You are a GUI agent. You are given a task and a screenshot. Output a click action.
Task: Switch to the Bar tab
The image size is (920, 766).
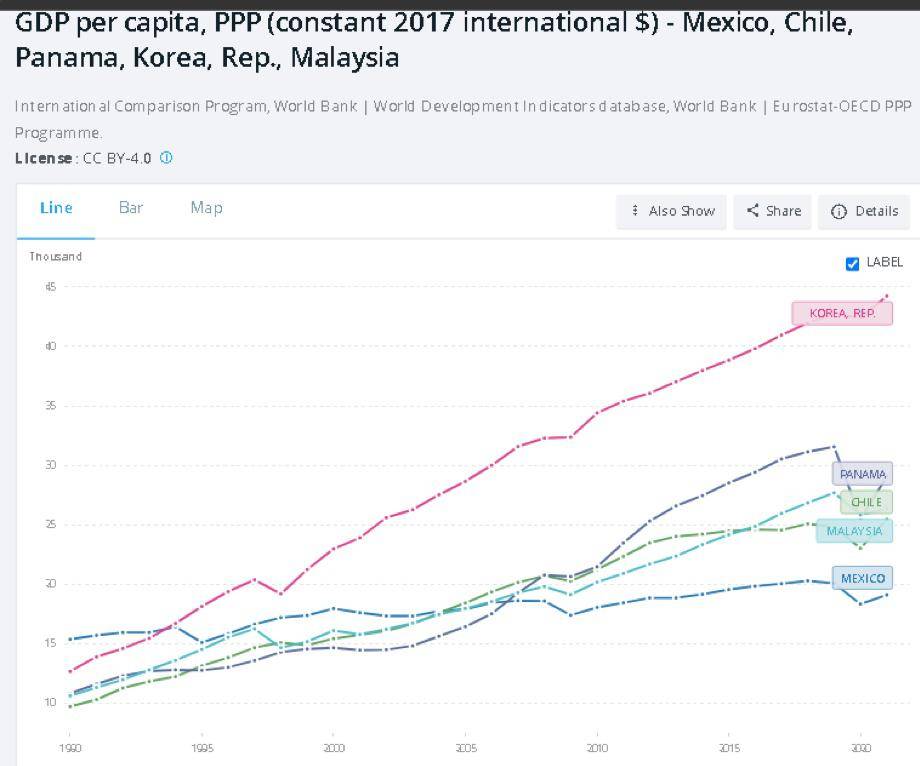click(x=131, y=208)
